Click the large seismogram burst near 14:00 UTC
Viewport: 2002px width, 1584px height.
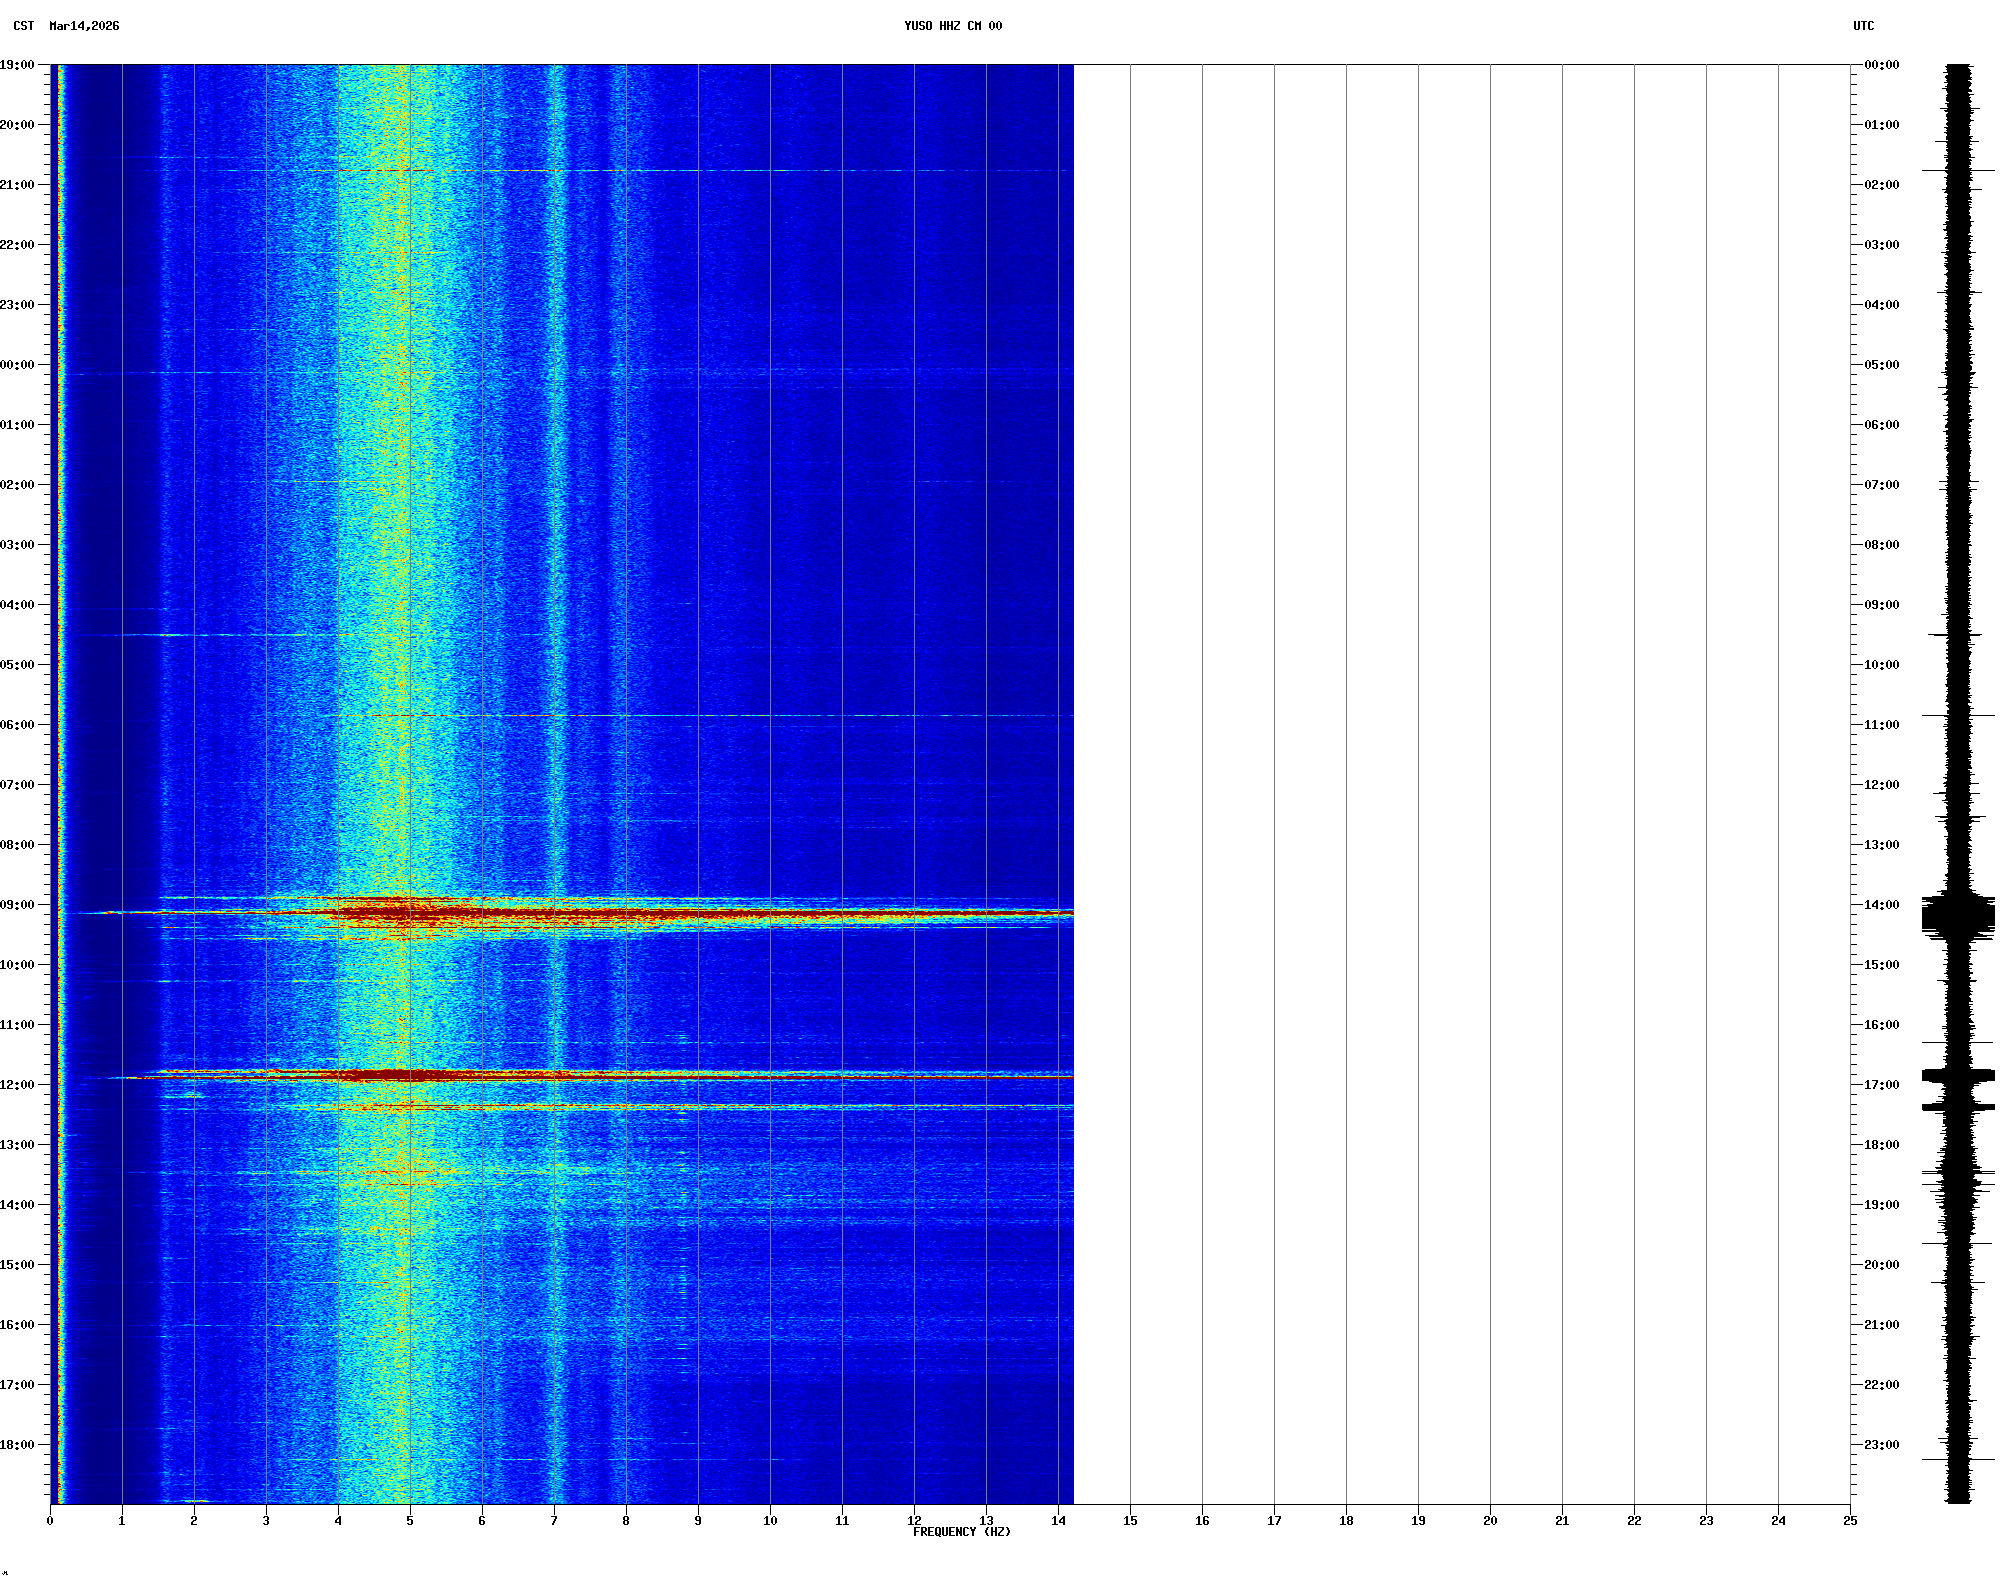pyautogui.click(x=1958, y=916)
